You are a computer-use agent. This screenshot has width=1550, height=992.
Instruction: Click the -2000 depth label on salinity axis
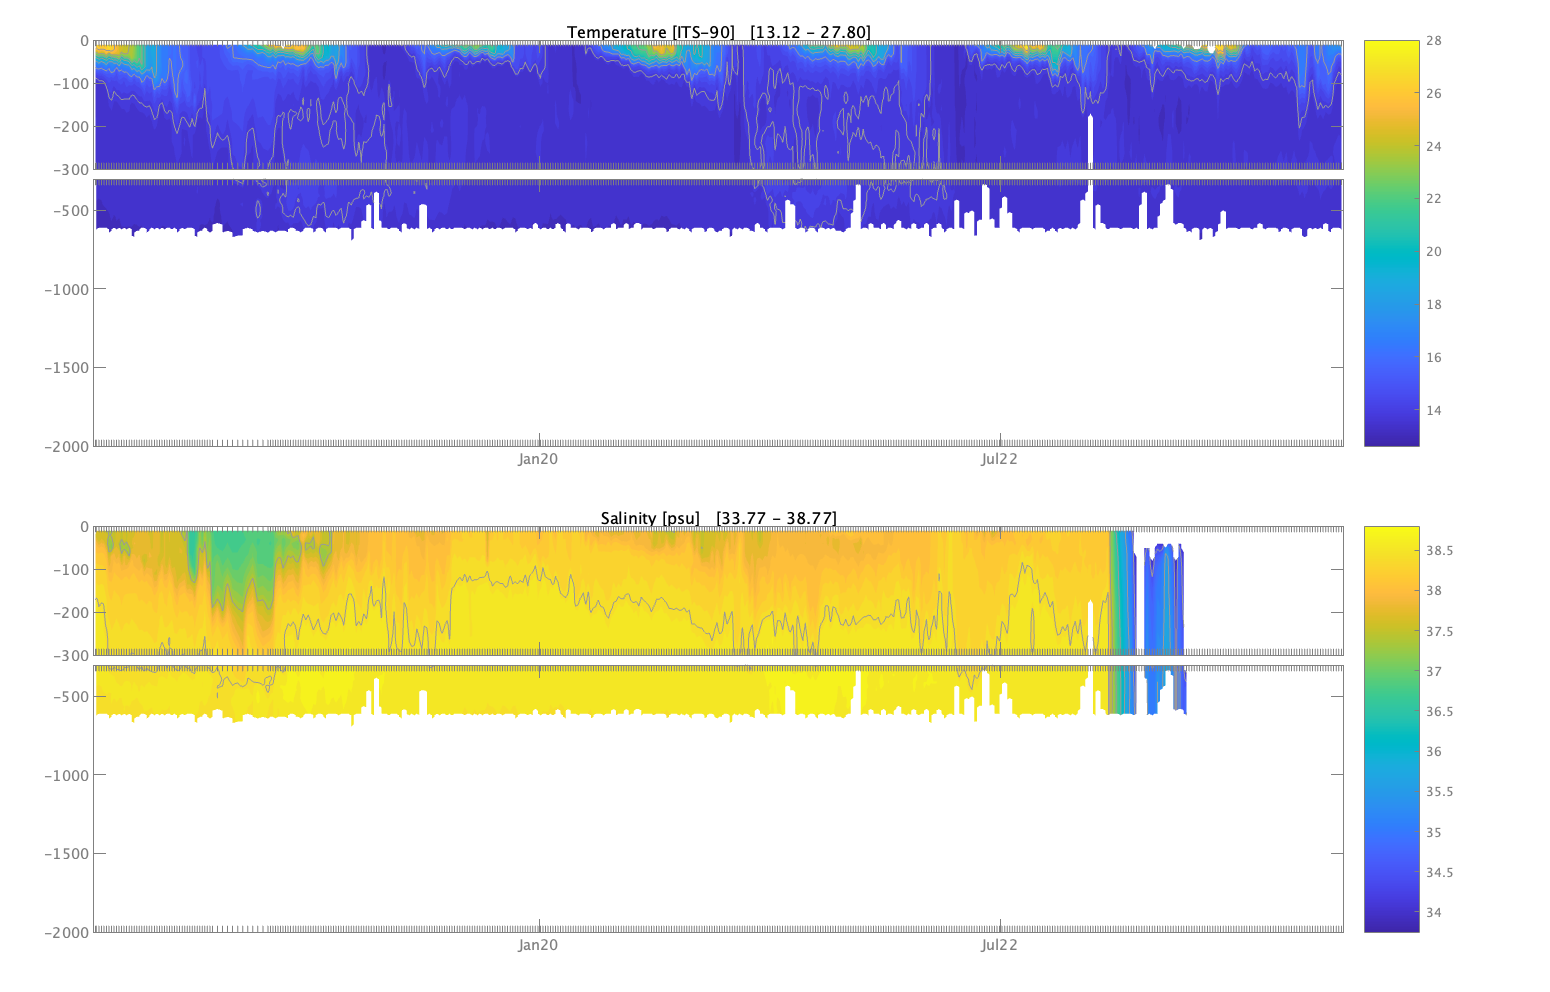tap(66, 932)
